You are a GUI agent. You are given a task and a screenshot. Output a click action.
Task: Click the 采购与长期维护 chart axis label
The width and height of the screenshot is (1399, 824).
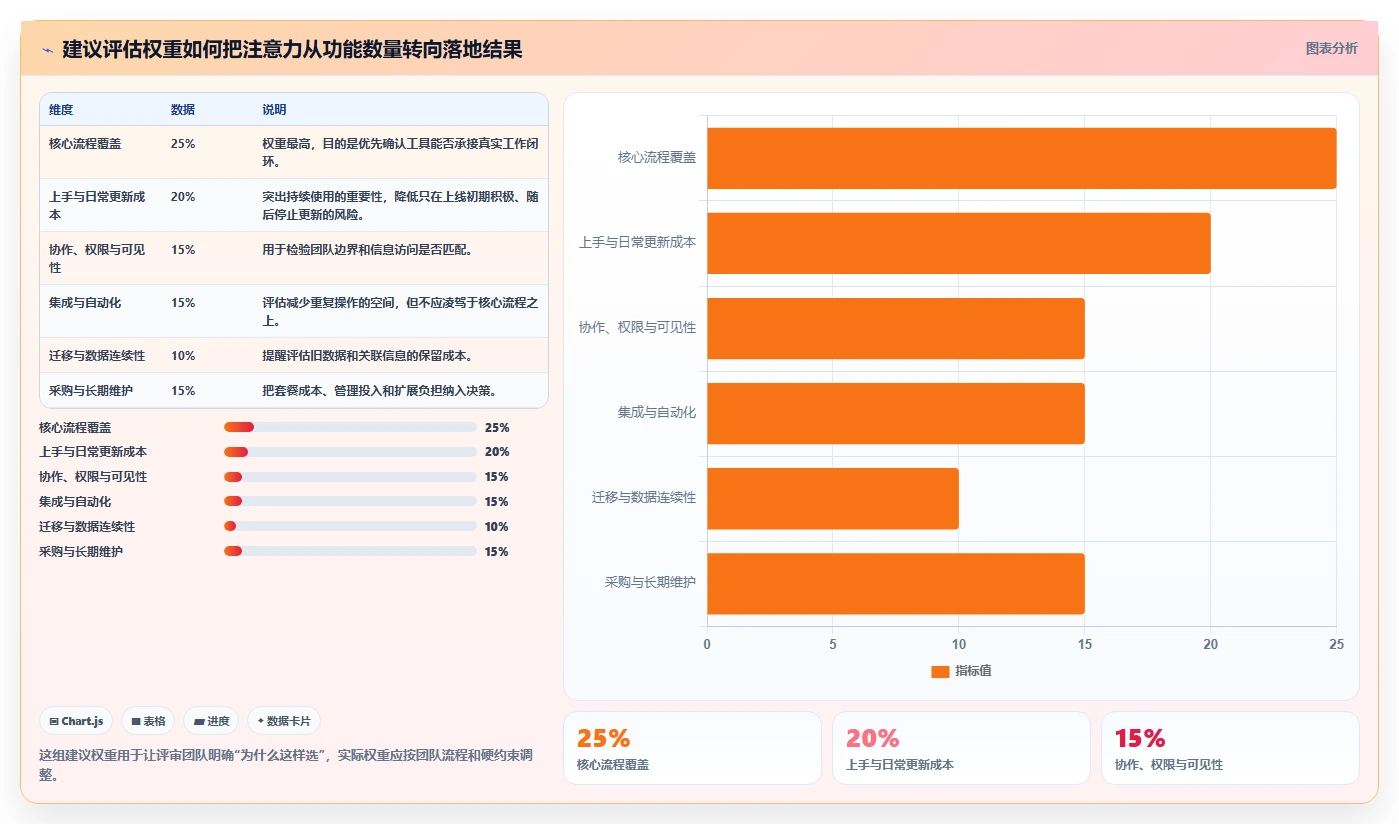(651, 583)
